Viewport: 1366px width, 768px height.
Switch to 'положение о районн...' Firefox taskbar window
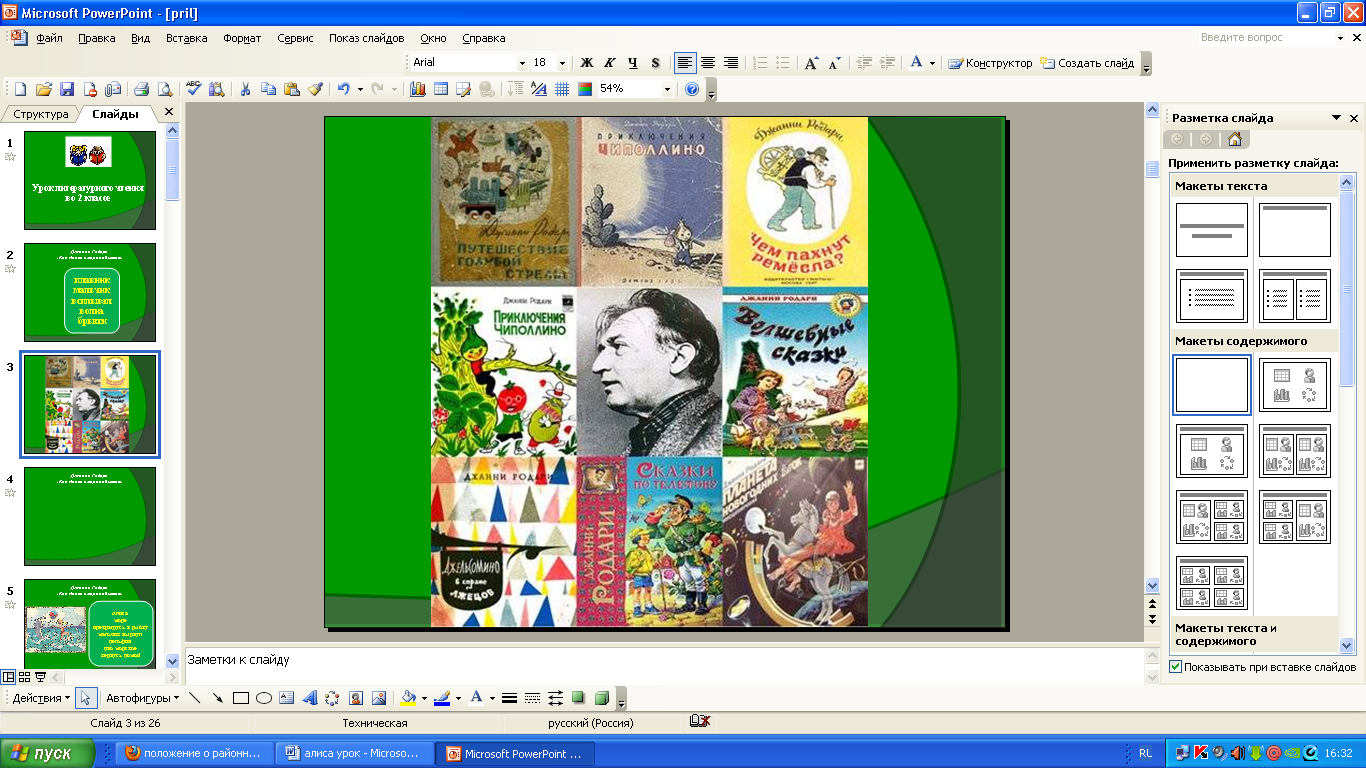195,753
